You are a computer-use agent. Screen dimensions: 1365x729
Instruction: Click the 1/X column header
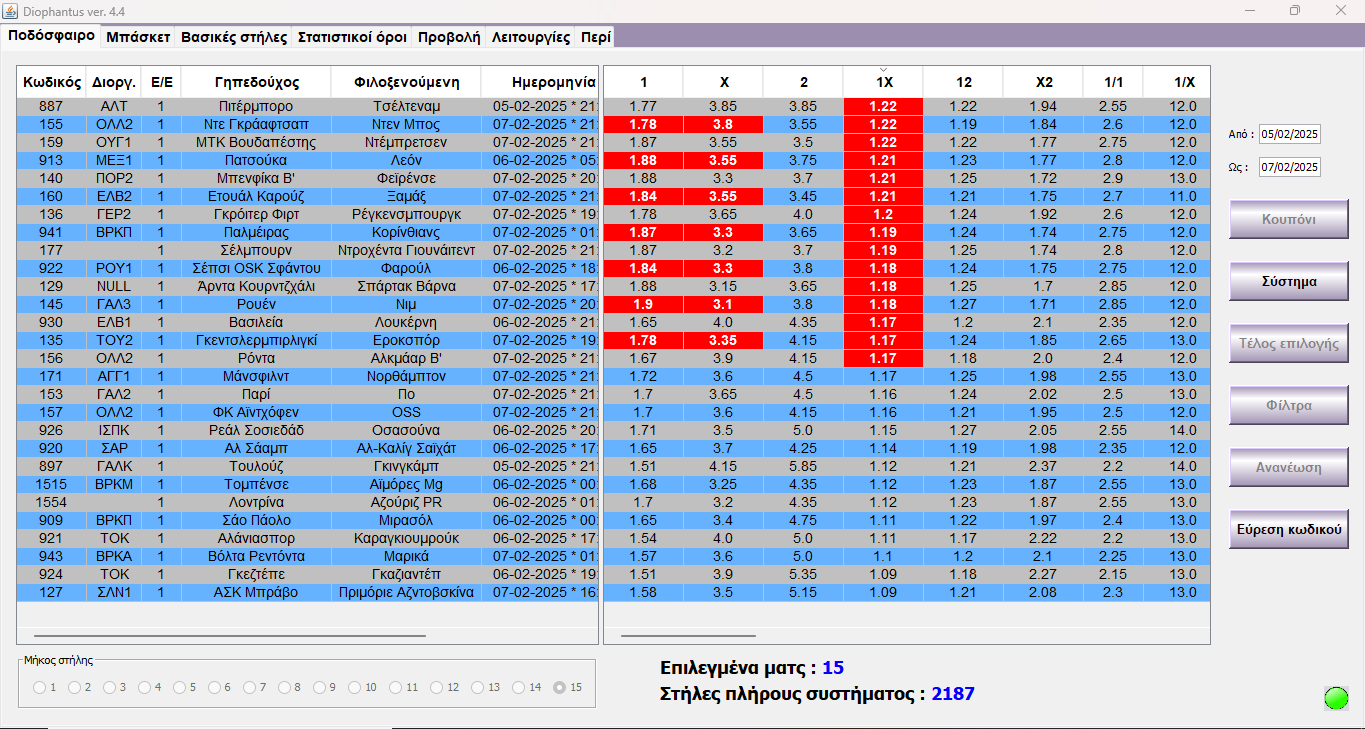1177,82
